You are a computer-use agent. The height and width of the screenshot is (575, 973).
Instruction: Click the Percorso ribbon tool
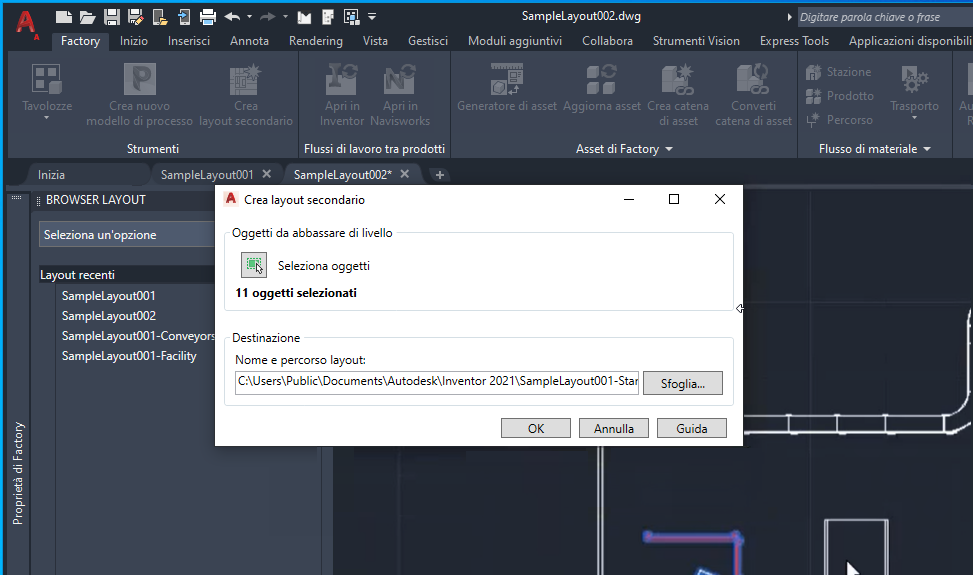tap(839, 120)
